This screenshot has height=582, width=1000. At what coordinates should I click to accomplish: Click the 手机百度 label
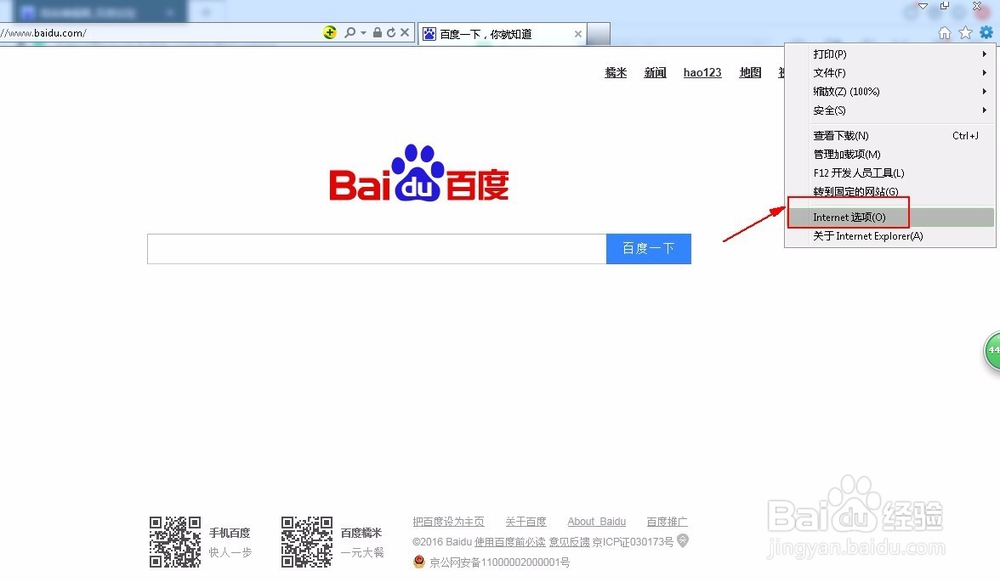tap(230, 533)
